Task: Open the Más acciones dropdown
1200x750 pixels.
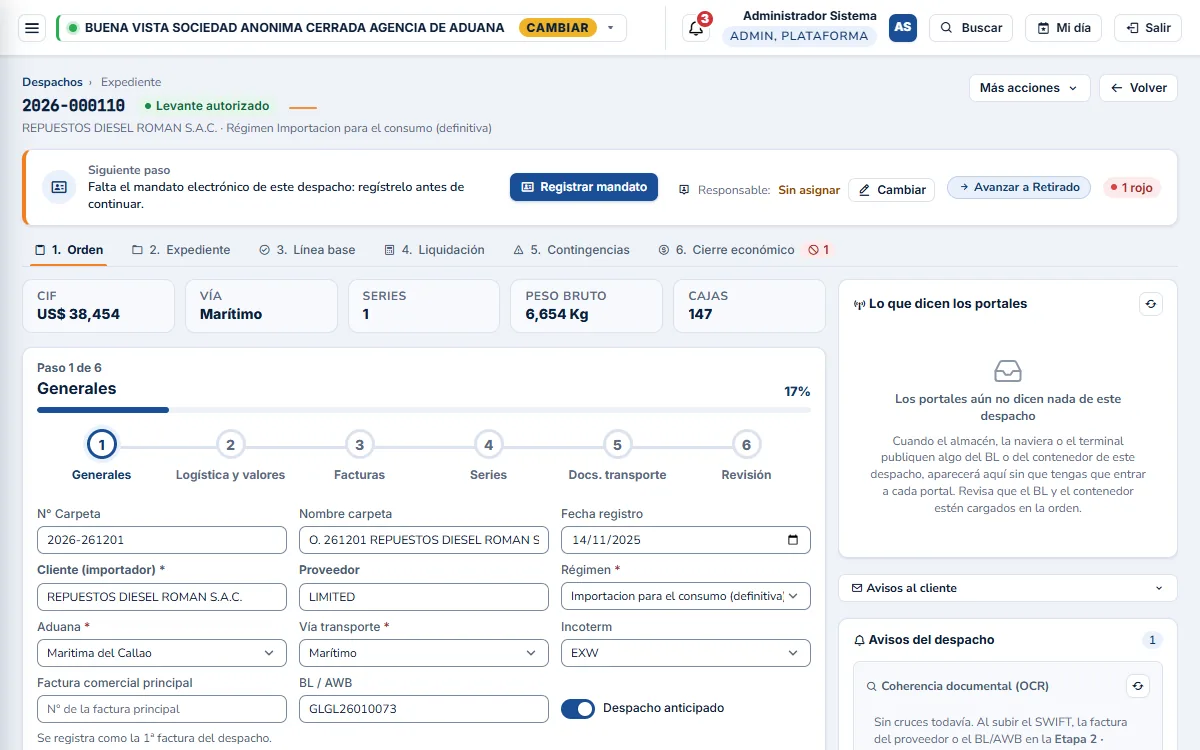Action: (x=1030, y=88)
